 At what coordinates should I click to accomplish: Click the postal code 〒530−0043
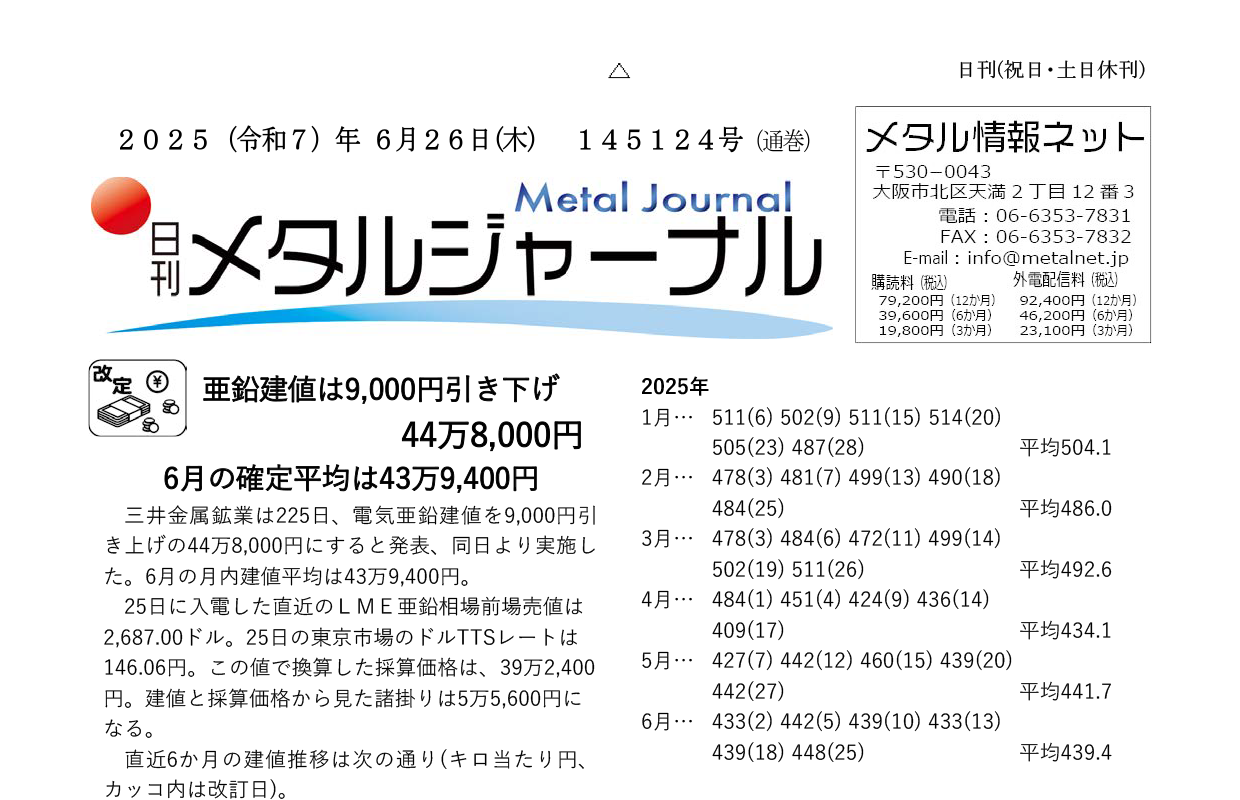933,172
